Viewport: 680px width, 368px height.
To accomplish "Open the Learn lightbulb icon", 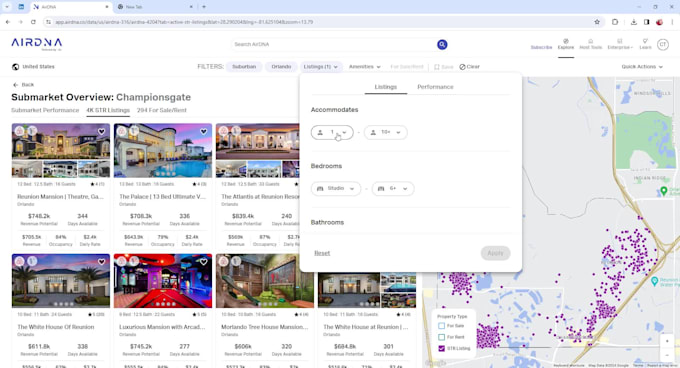I will click(645, 41).
